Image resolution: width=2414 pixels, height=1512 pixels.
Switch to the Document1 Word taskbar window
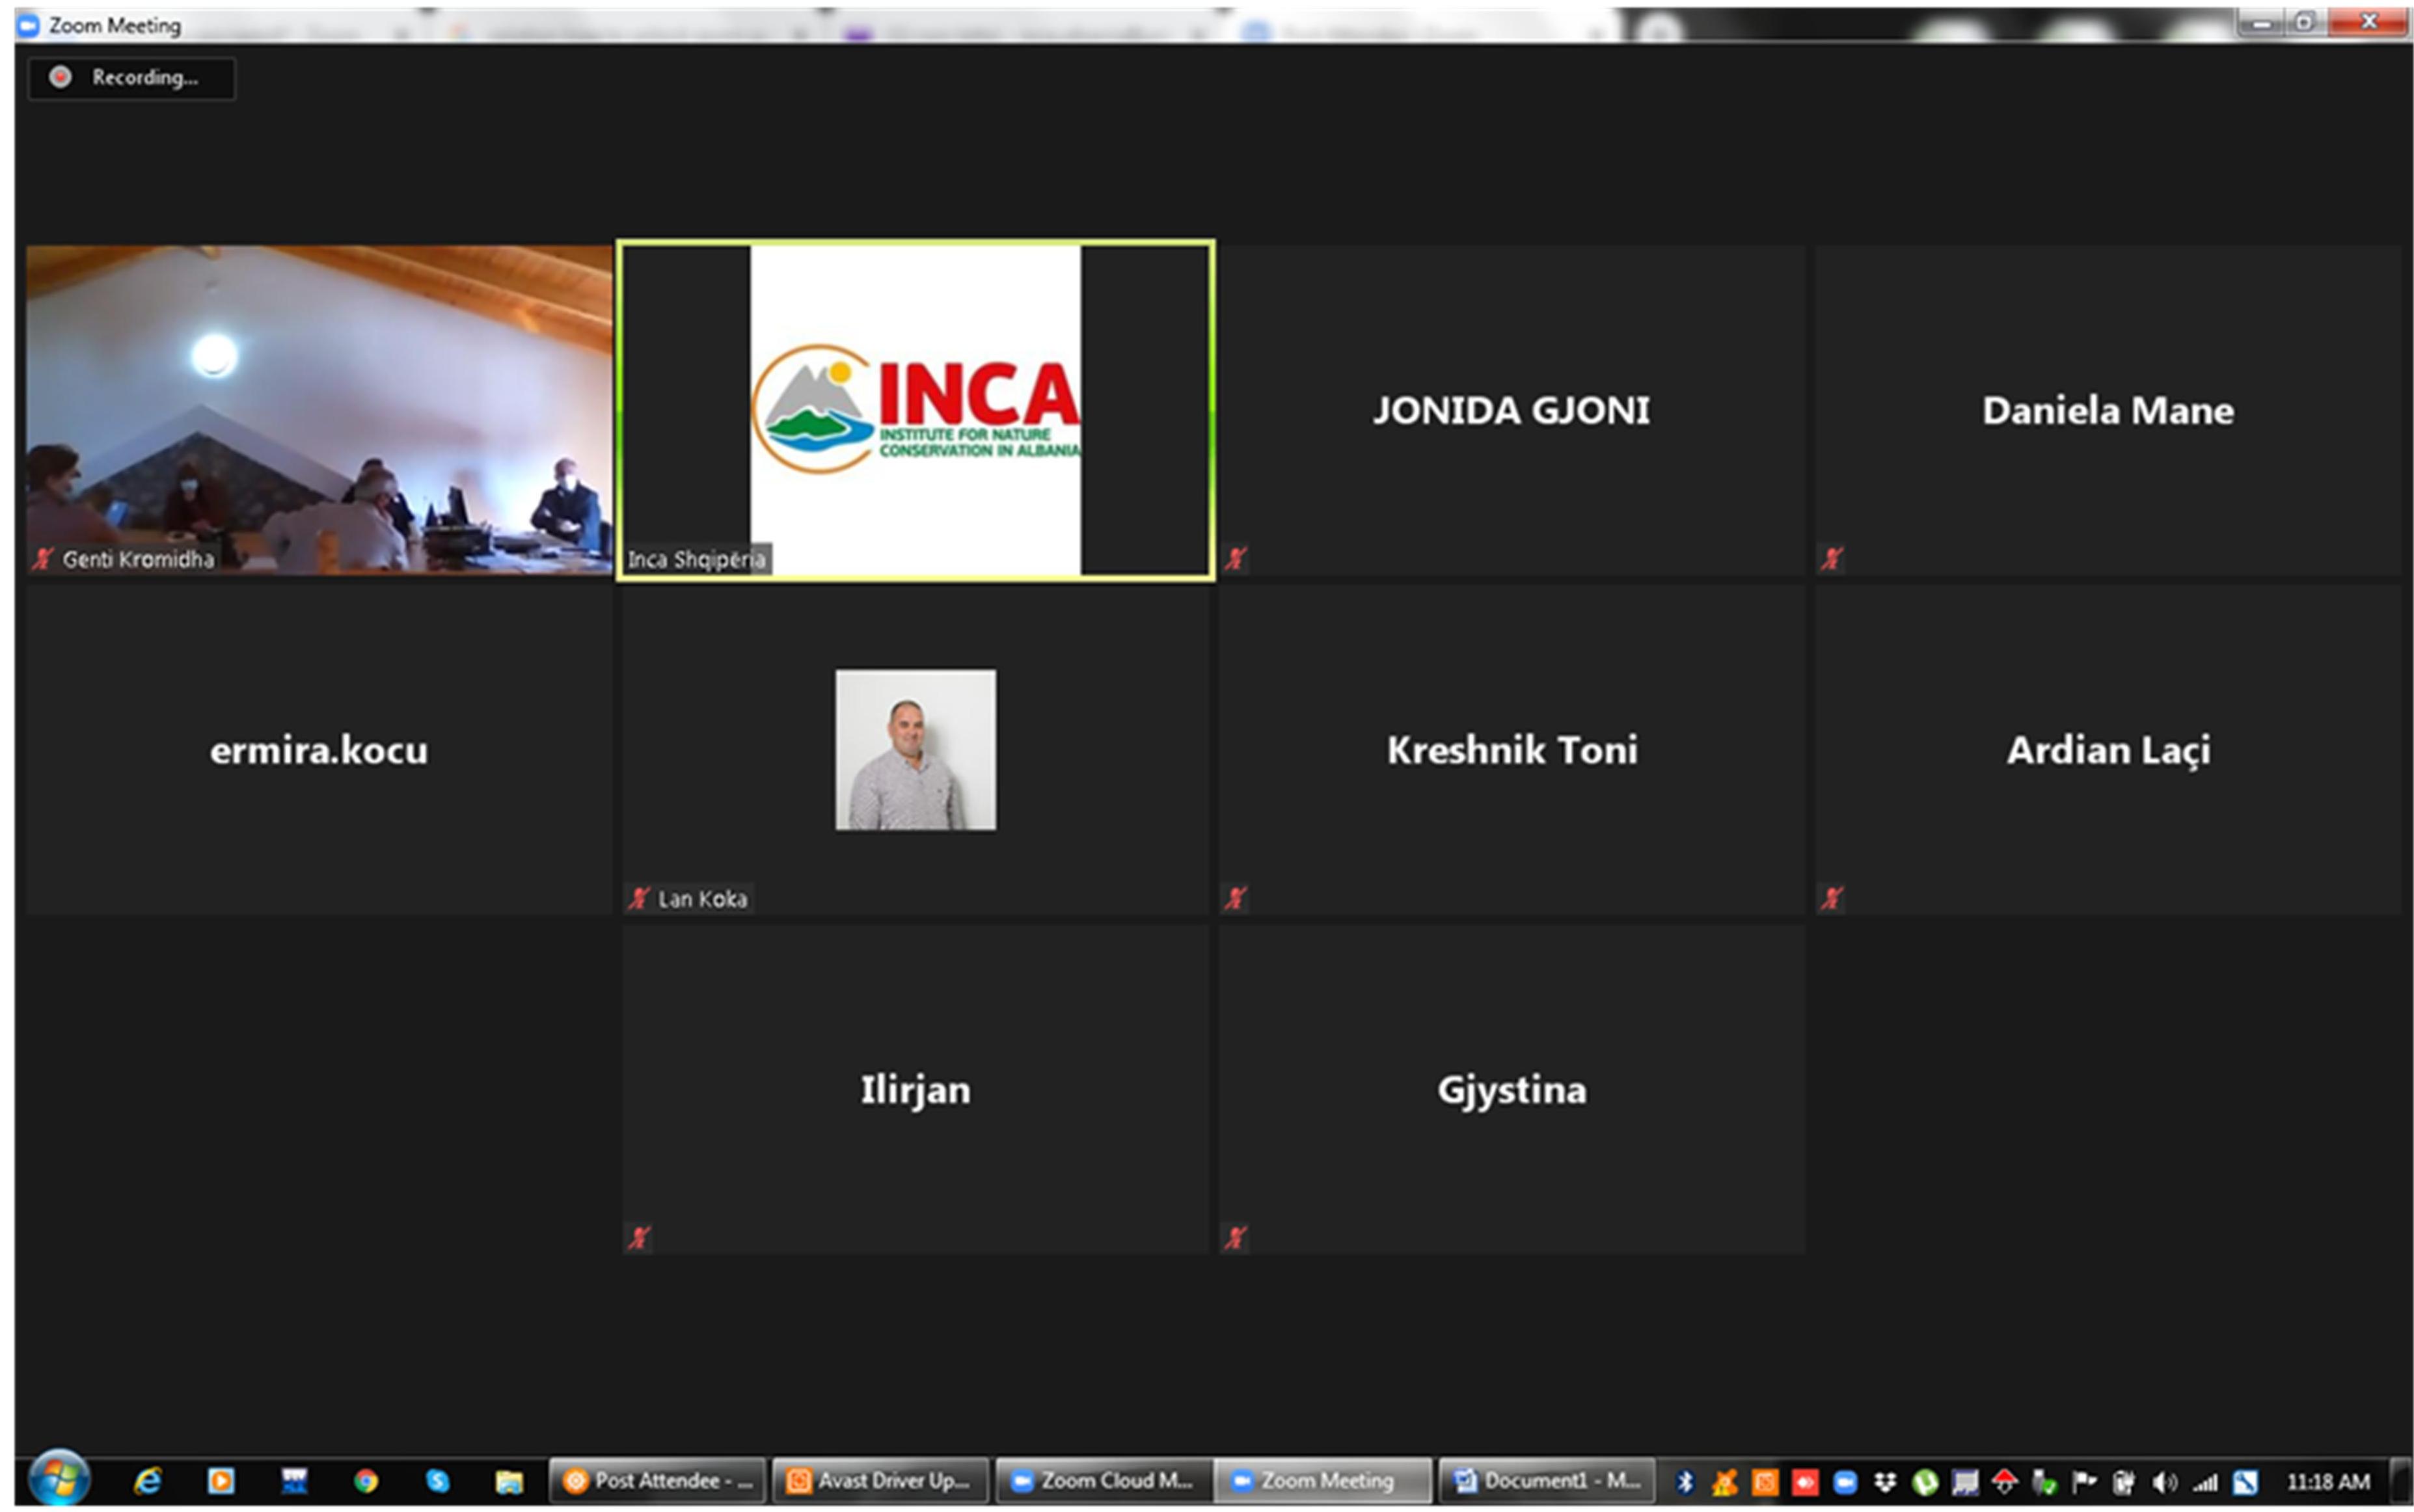(1547, 1480)
